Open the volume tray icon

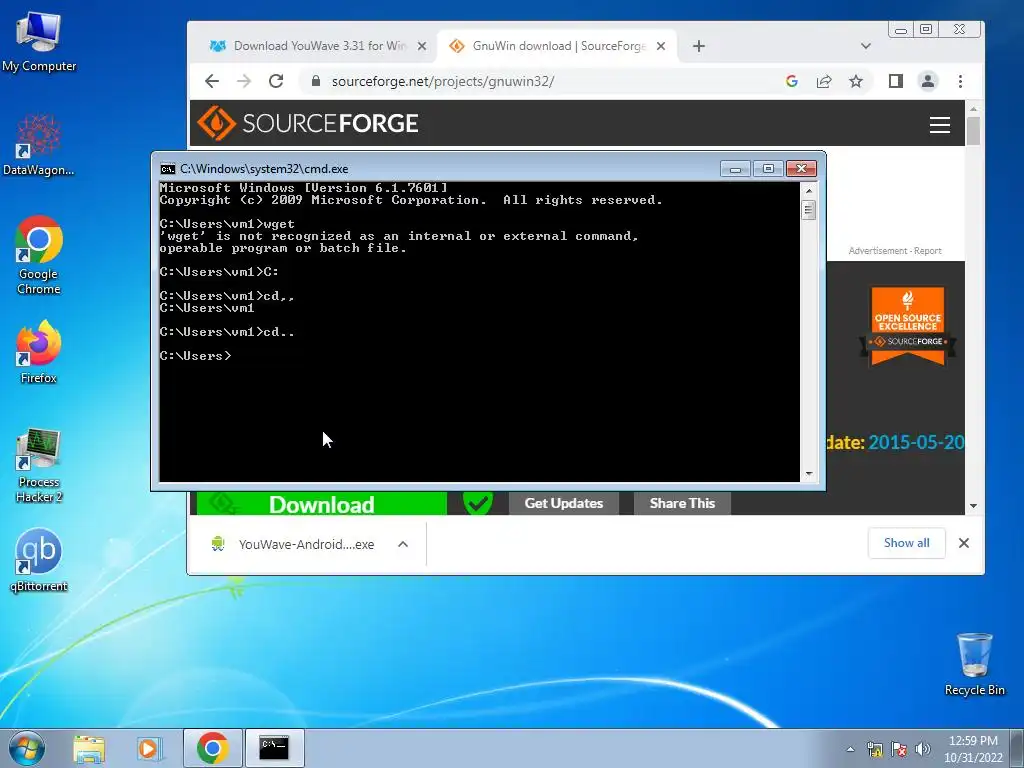tap(923, 749)
